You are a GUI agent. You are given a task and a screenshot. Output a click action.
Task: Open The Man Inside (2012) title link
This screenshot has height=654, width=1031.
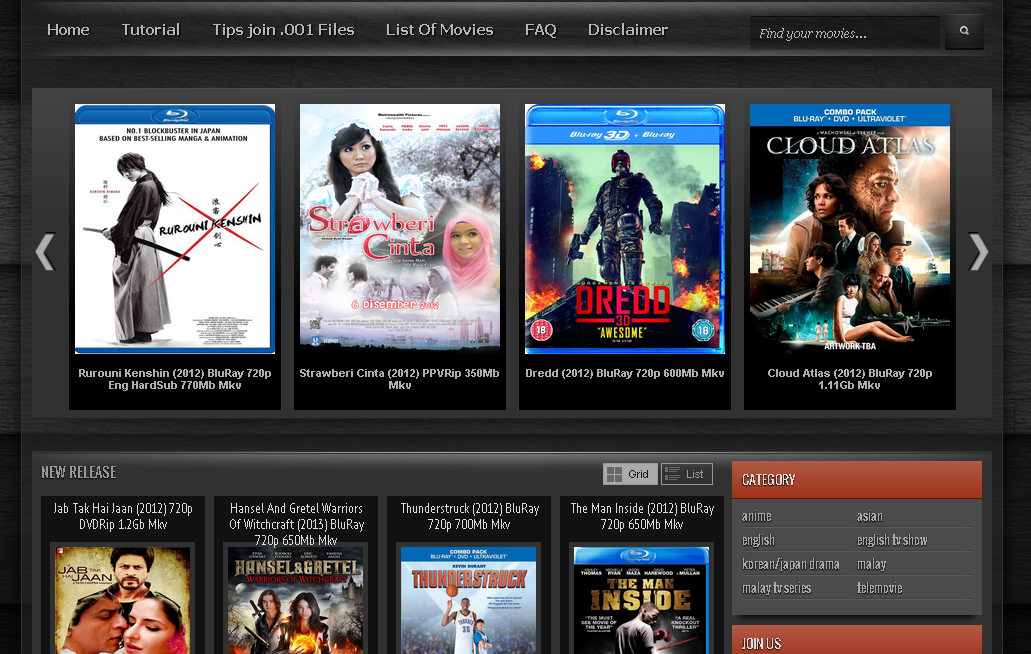click(x=642, y=516)
